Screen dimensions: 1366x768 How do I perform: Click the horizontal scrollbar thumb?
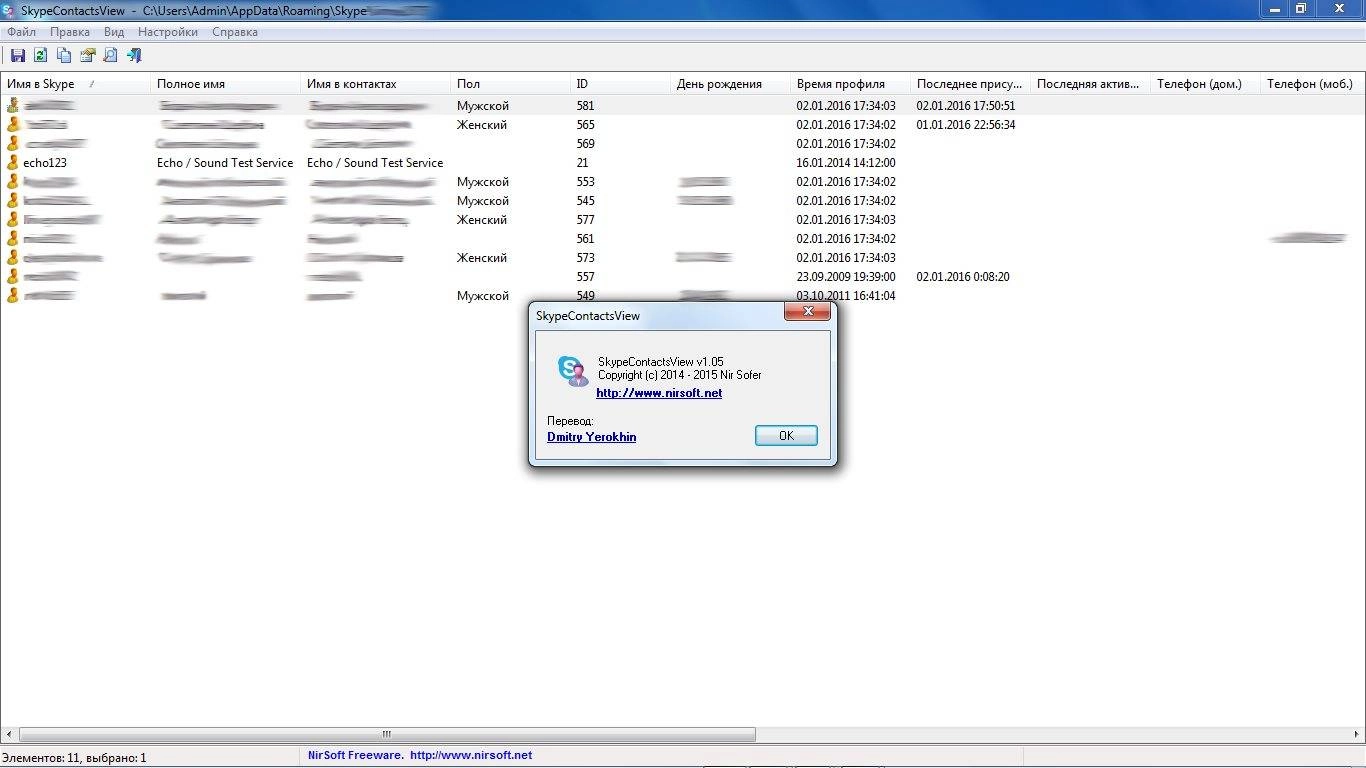387,734
